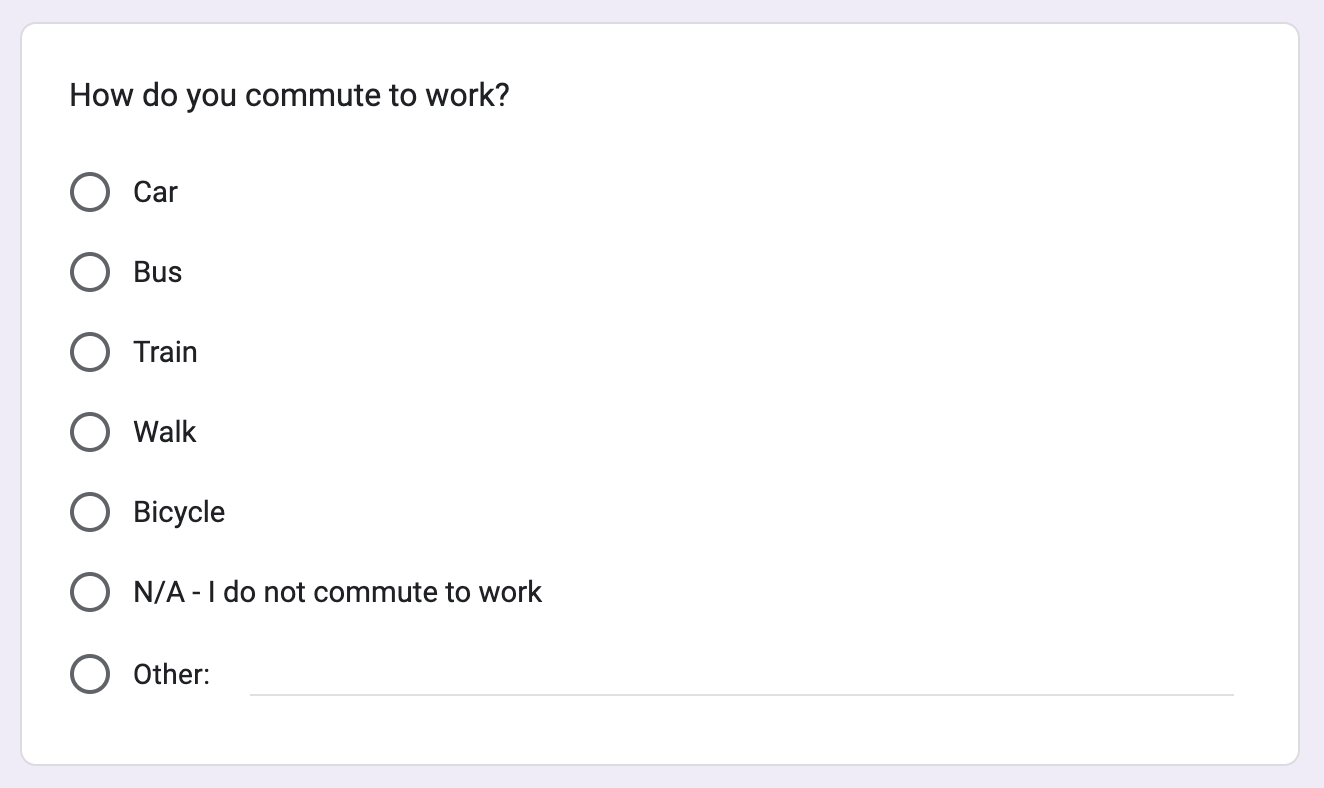The width and height of the screenshot is (1324, 788).
Task: Click the 'How do you commute to work?' heading
Action: coord(290,96)
